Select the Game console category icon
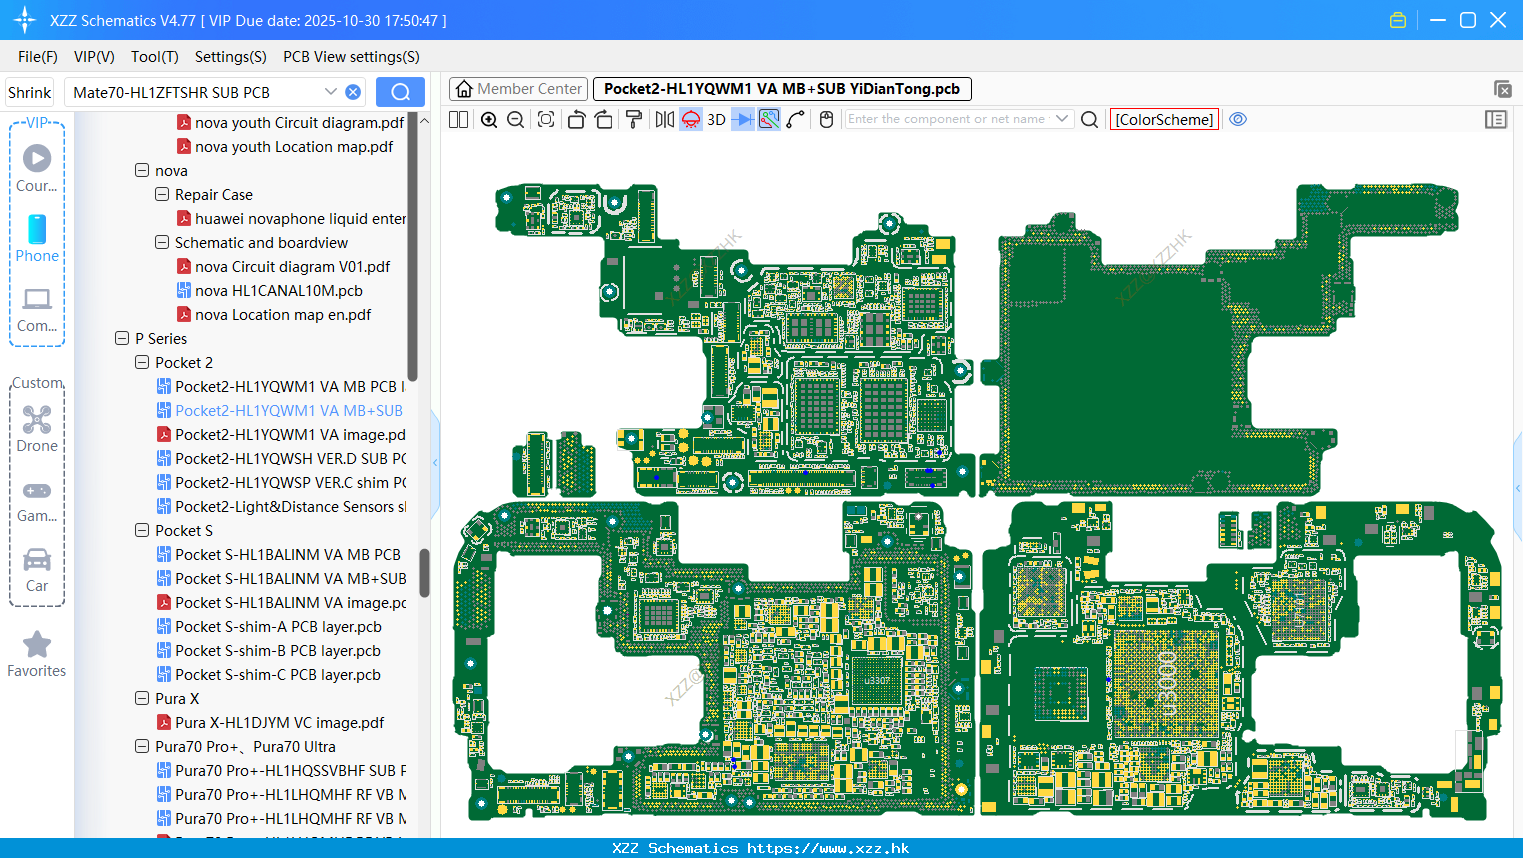This screenshot has height=858, width=1523. coord(37,500)
